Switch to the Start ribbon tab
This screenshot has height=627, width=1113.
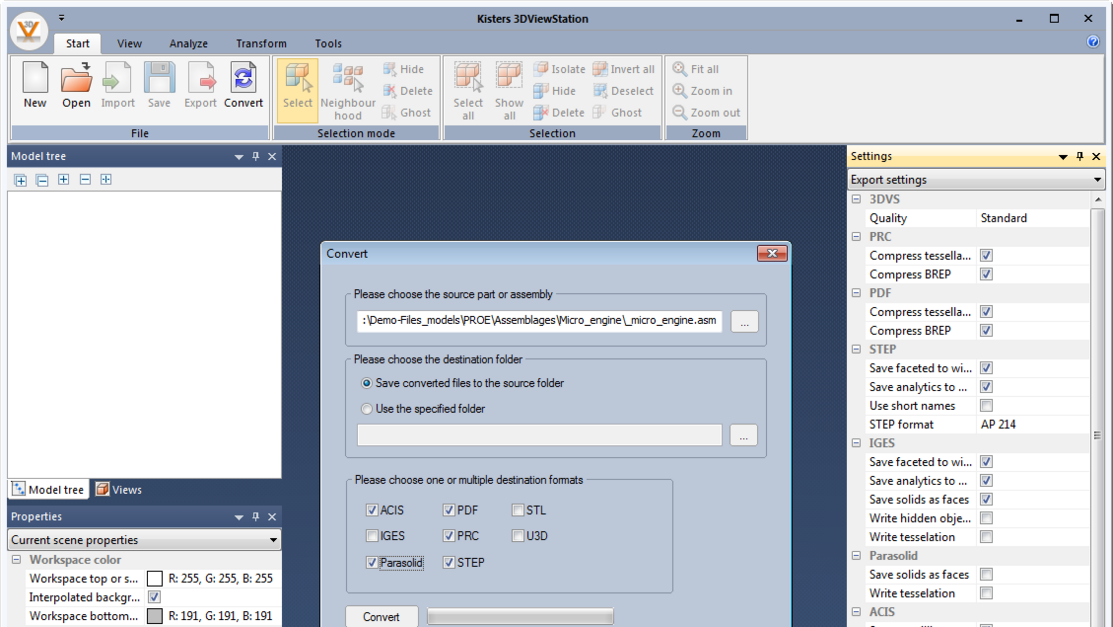pyautogui.click(x=77, y=43)
